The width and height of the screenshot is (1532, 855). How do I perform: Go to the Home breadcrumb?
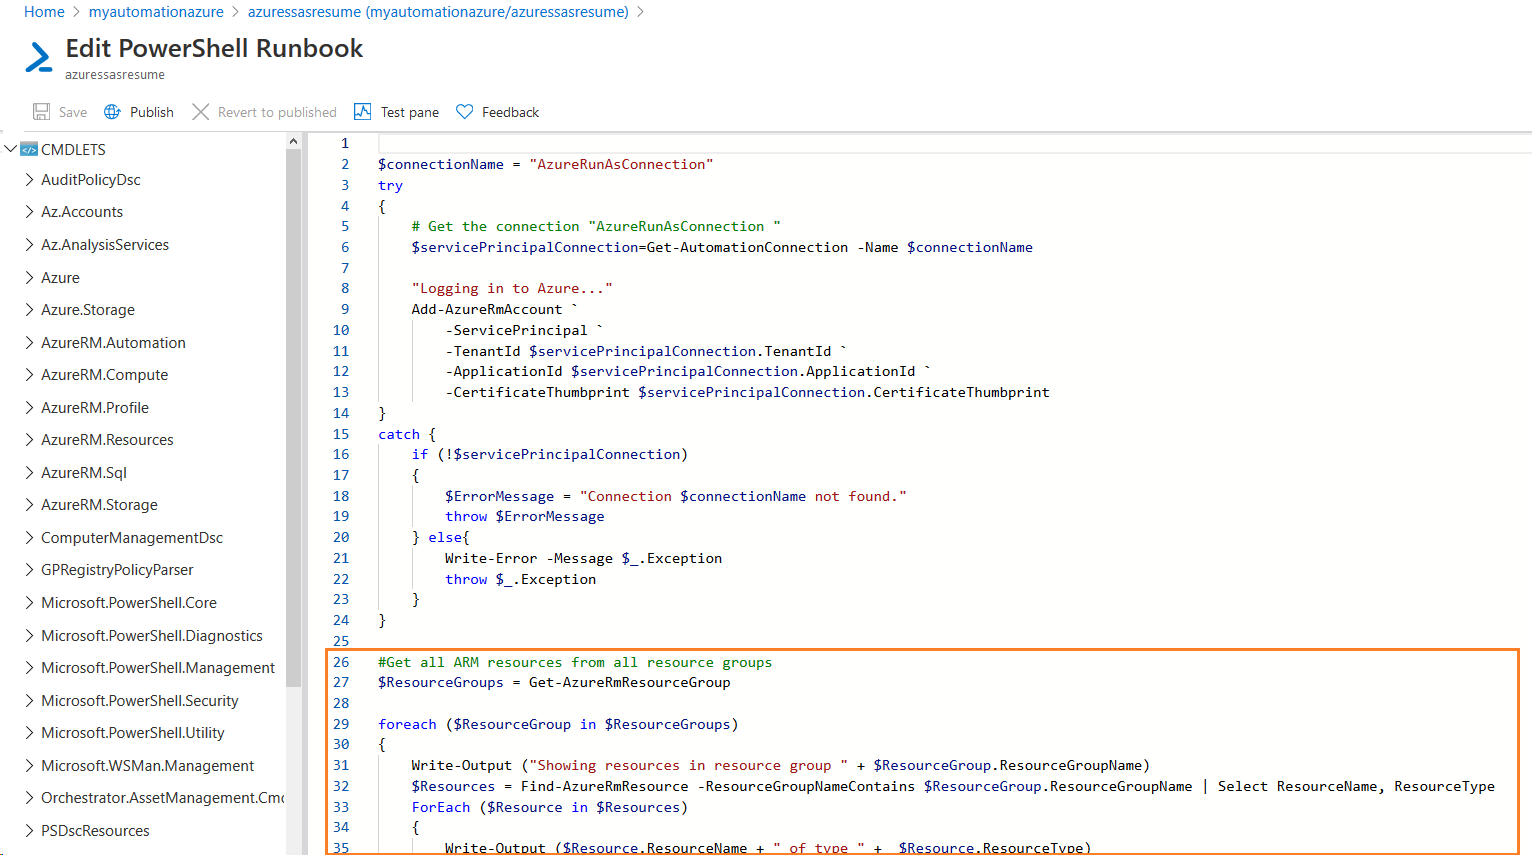coord(44,12)
